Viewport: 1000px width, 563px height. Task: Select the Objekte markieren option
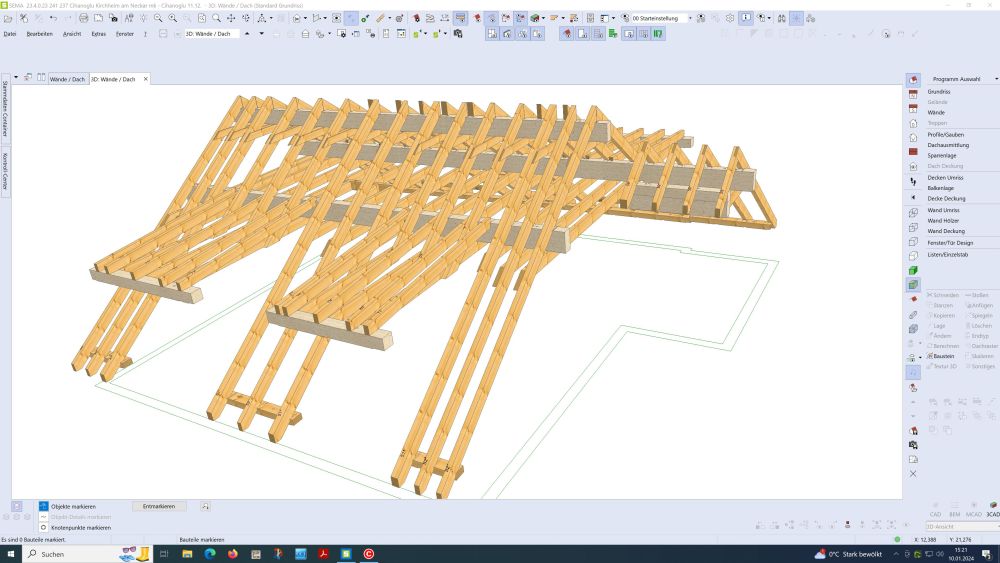coord(73,507)
